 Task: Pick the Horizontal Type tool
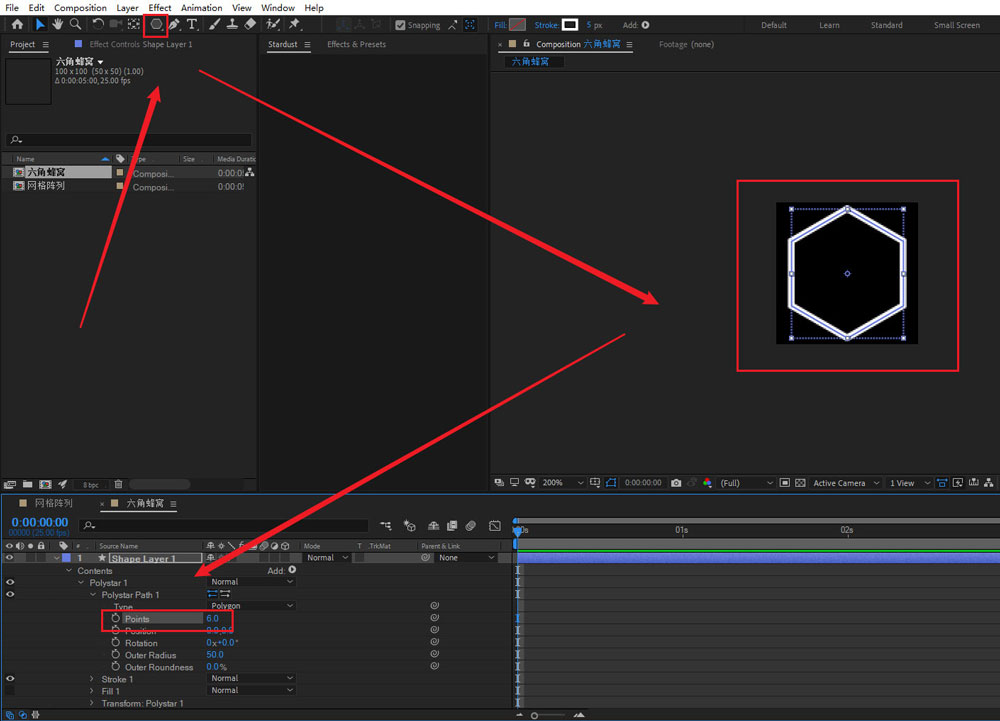[x=192, y=24]
